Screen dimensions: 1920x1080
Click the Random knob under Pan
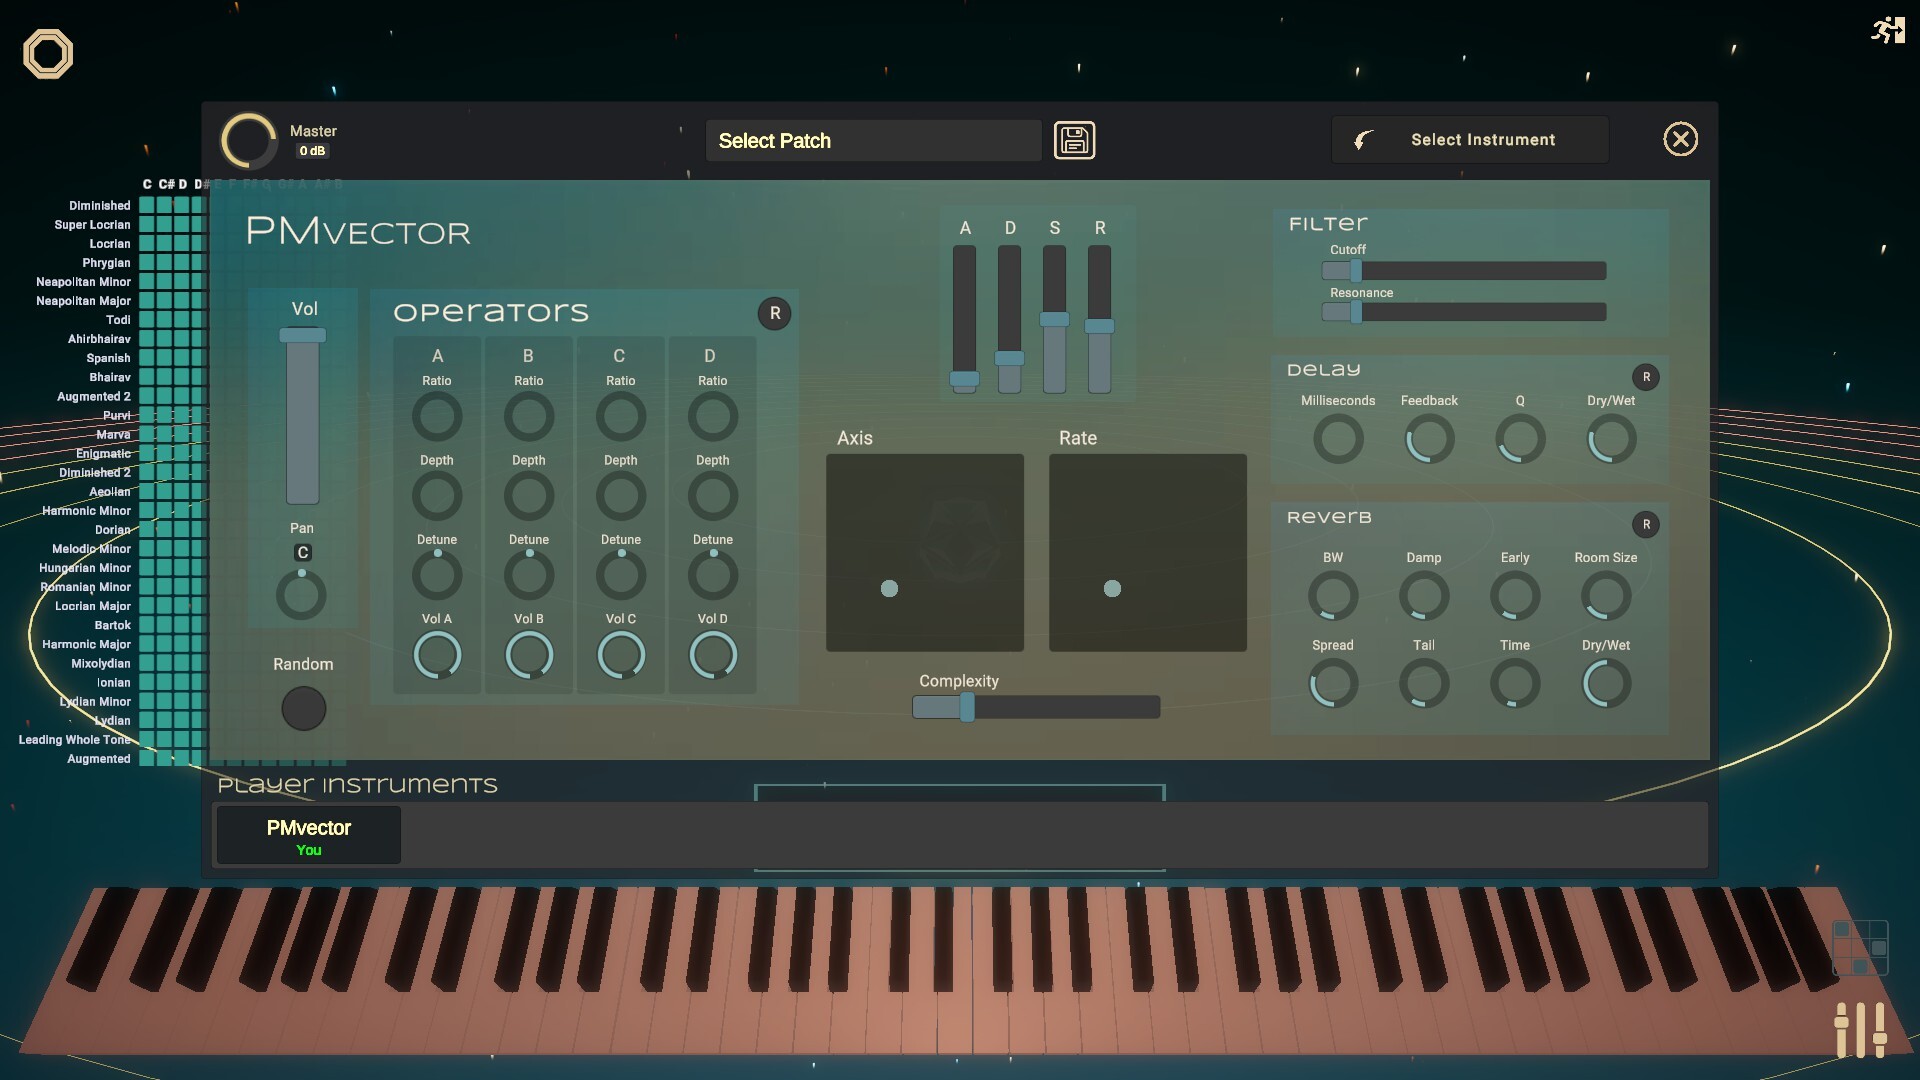(x=302, y=708)
